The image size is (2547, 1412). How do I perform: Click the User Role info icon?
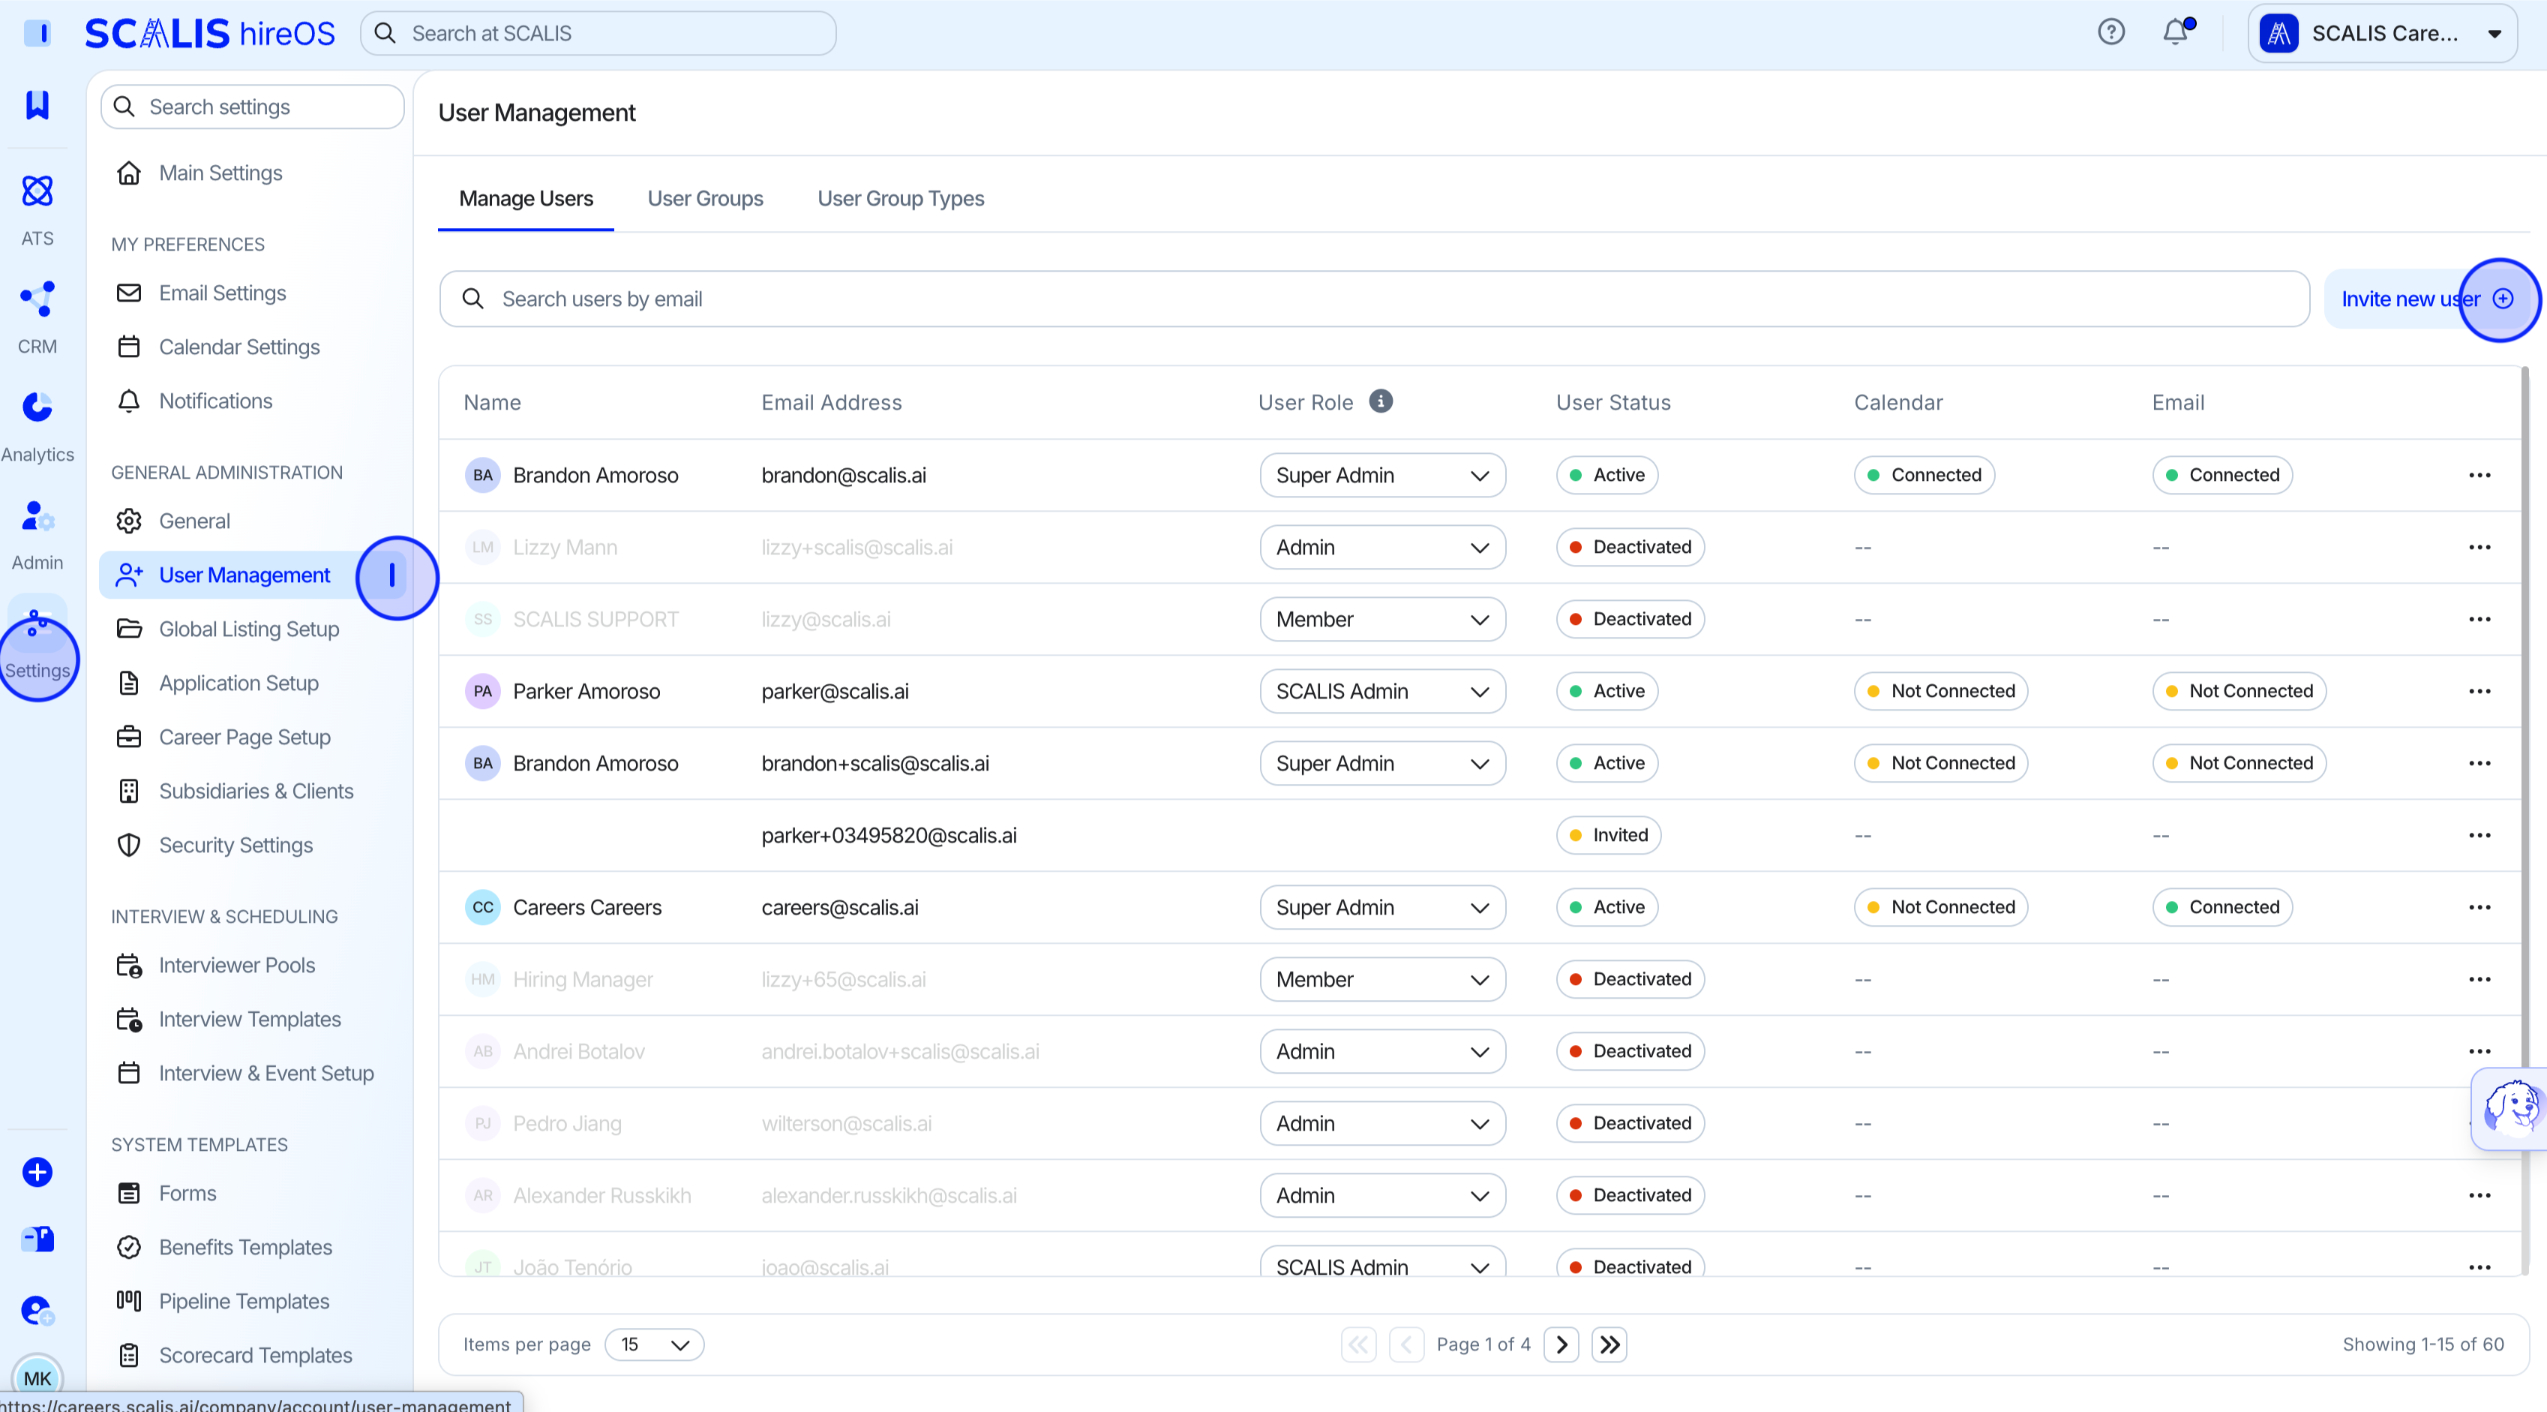1381,401
